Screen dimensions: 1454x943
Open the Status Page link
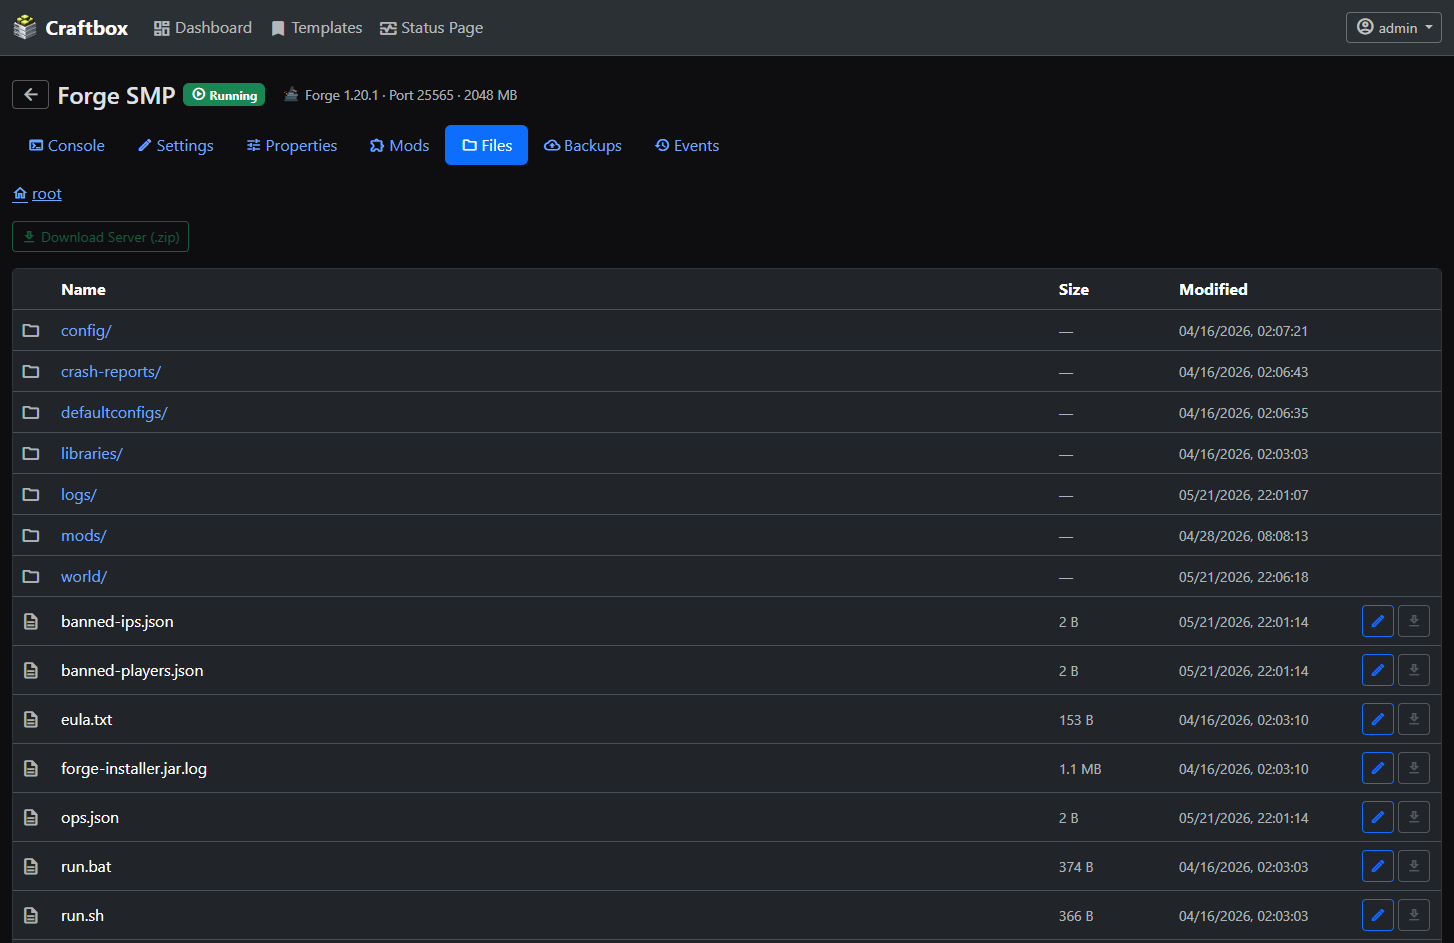pyautogui.click(x=431, y=28)
